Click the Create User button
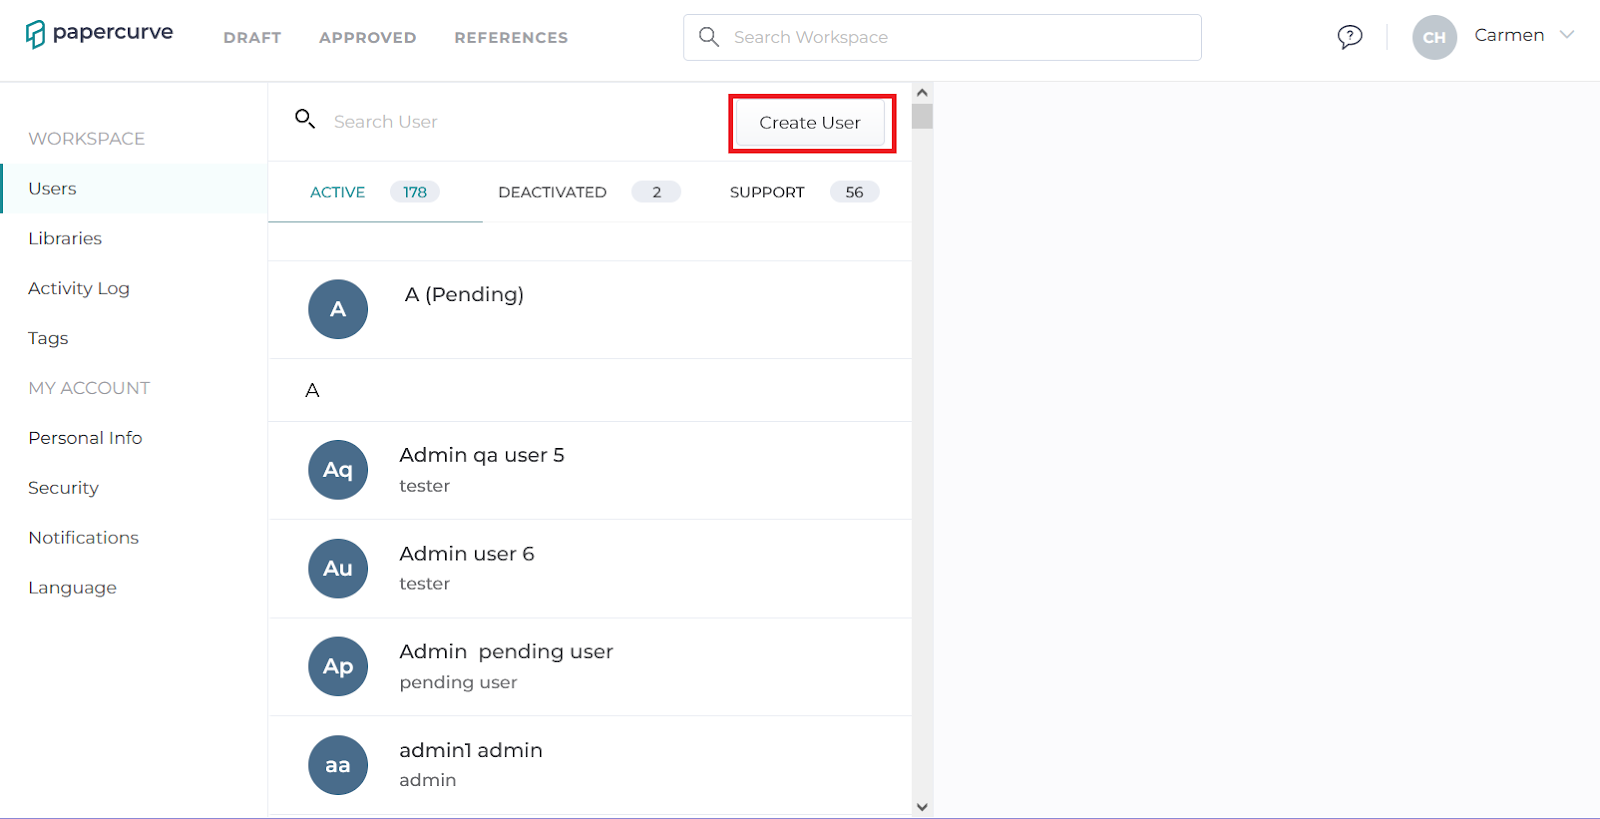This screenshot has height=819, width=1600. pos(810,123)
